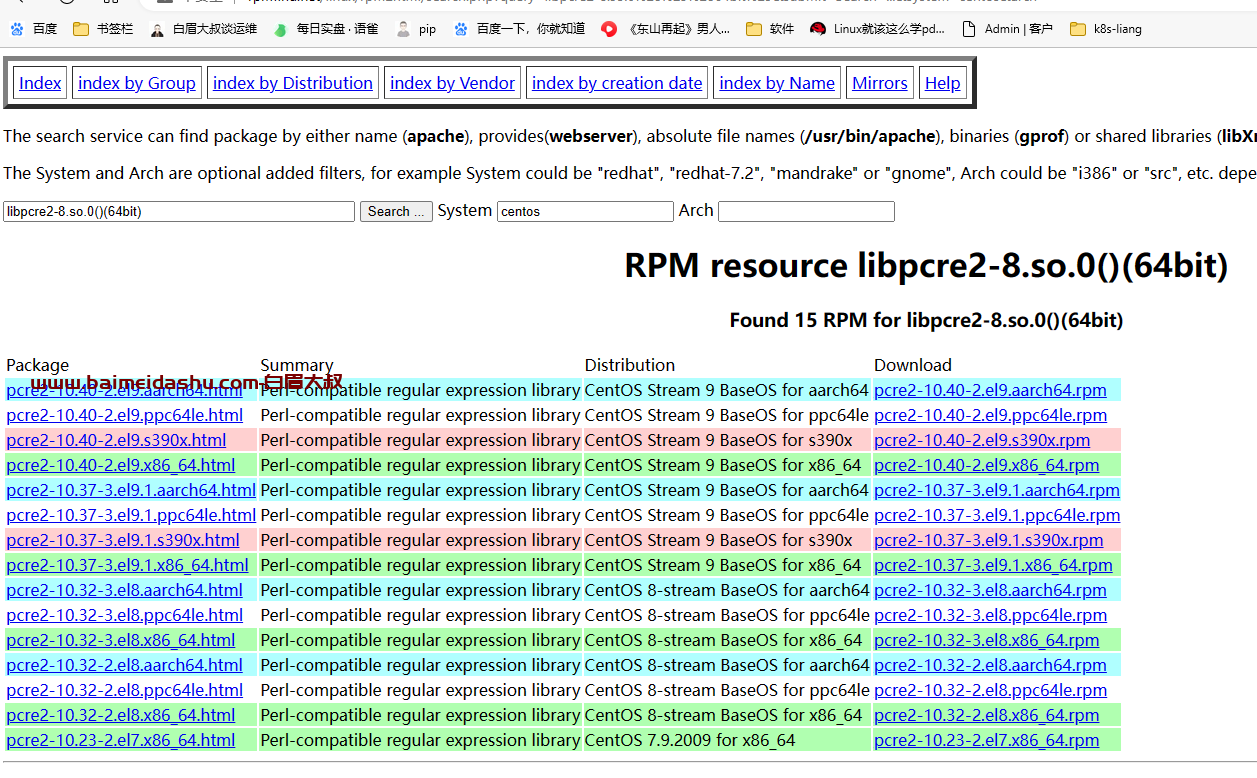Image resolution: width=1257 pixels, height=778 pixels.
Task: Open the k8s-liang bookmarks folder
Action: [x=1105, y=29]
